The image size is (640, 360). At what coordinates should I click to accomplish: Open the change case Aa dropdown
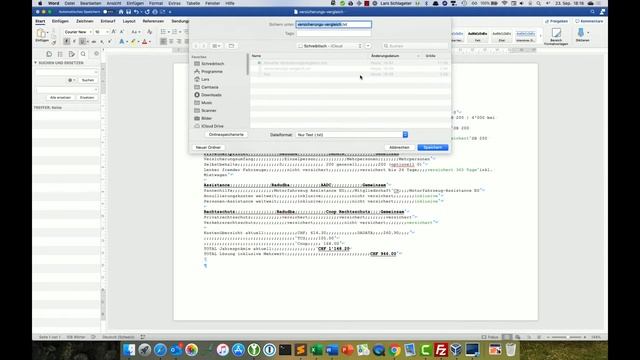click(x=135, y=32)
